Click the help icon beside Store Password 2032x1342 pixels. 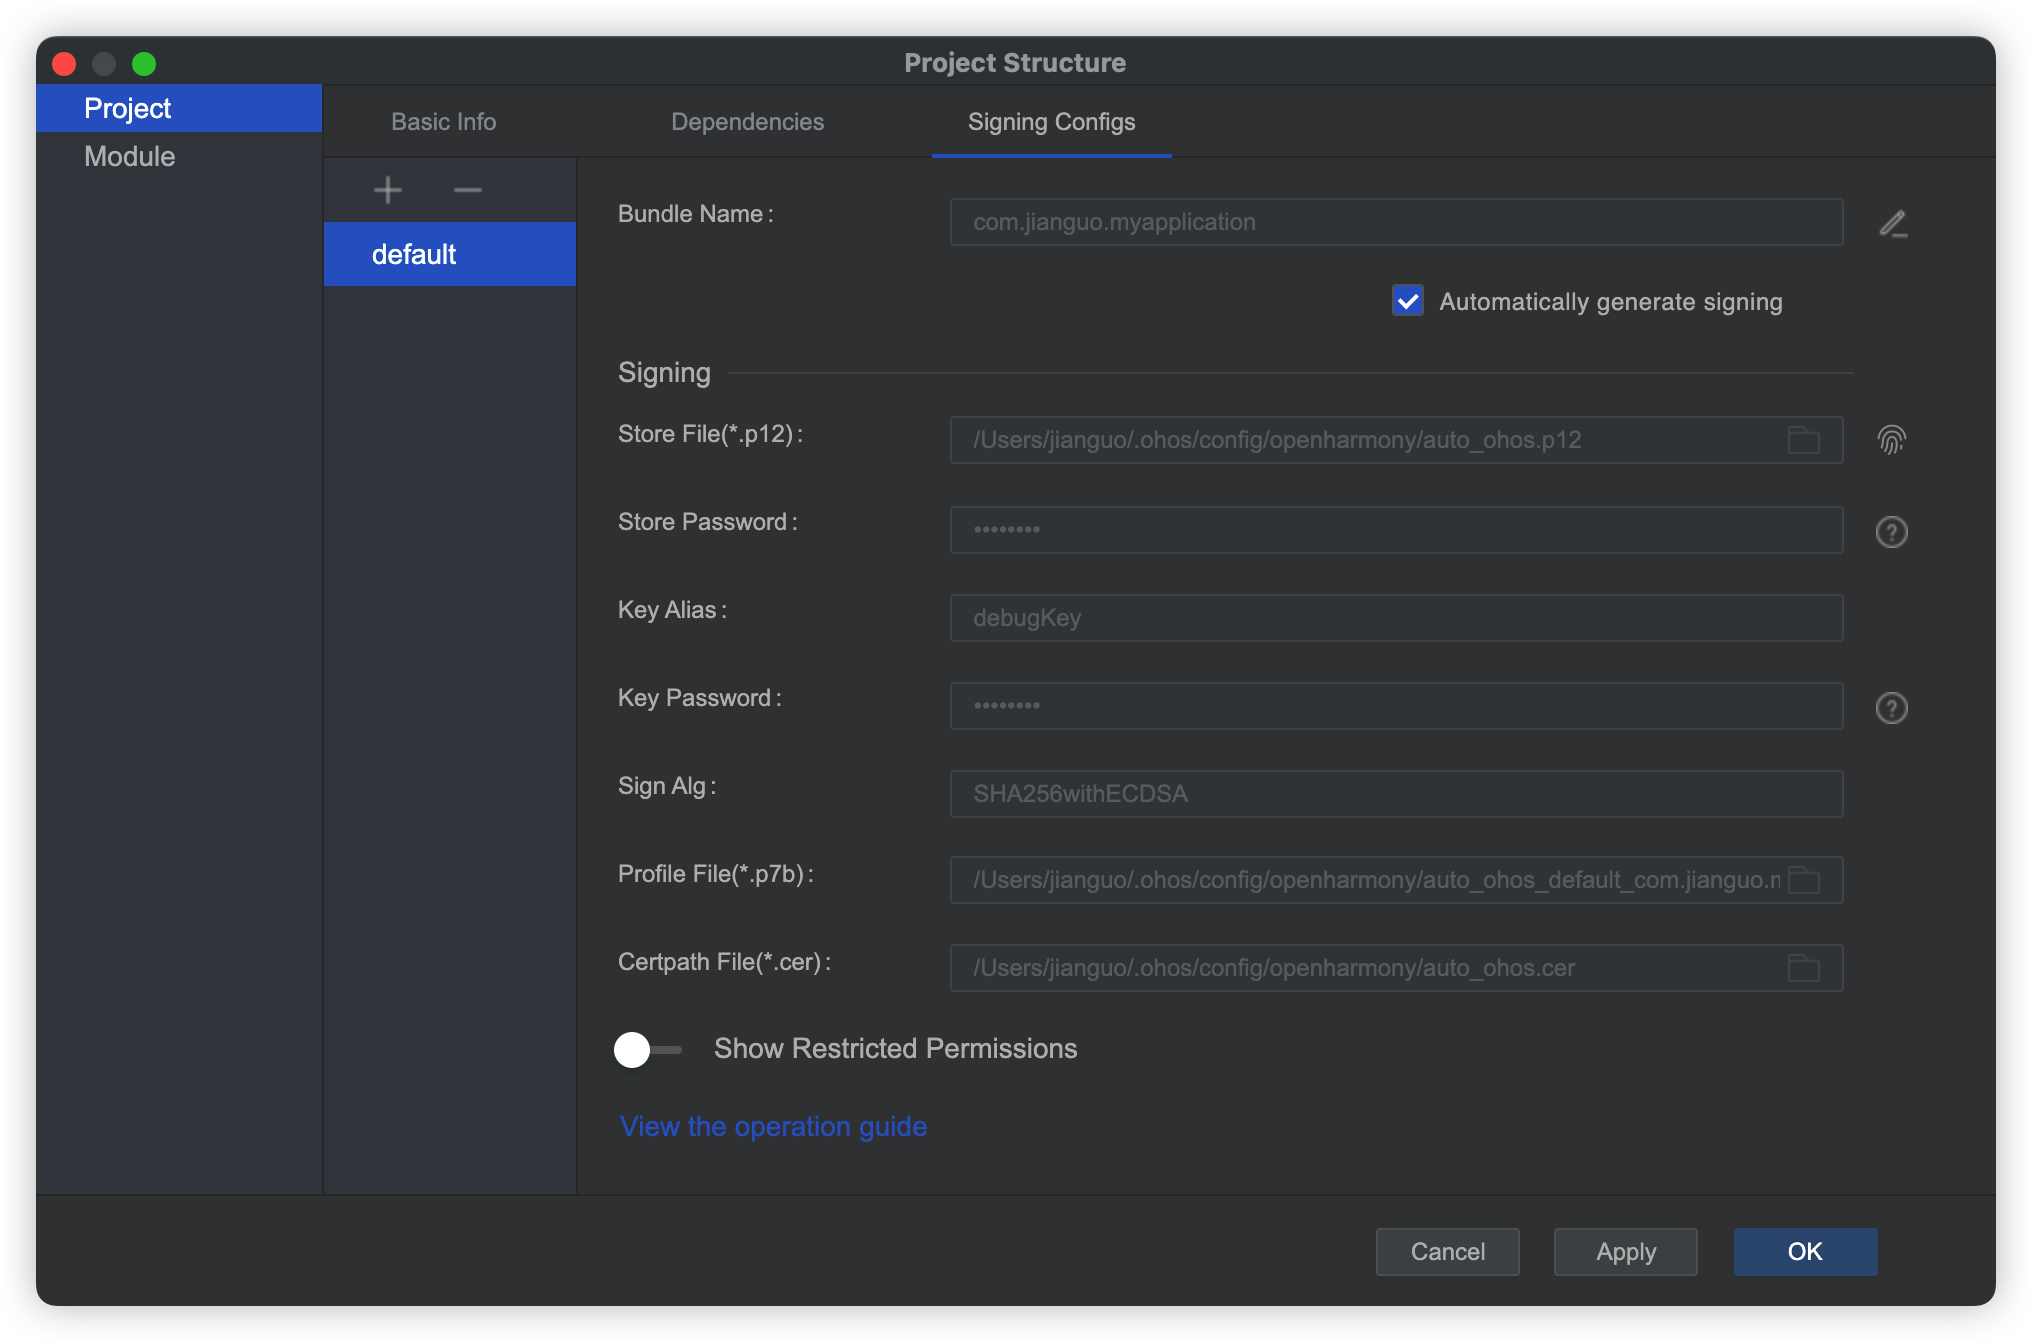point(1891,532)
